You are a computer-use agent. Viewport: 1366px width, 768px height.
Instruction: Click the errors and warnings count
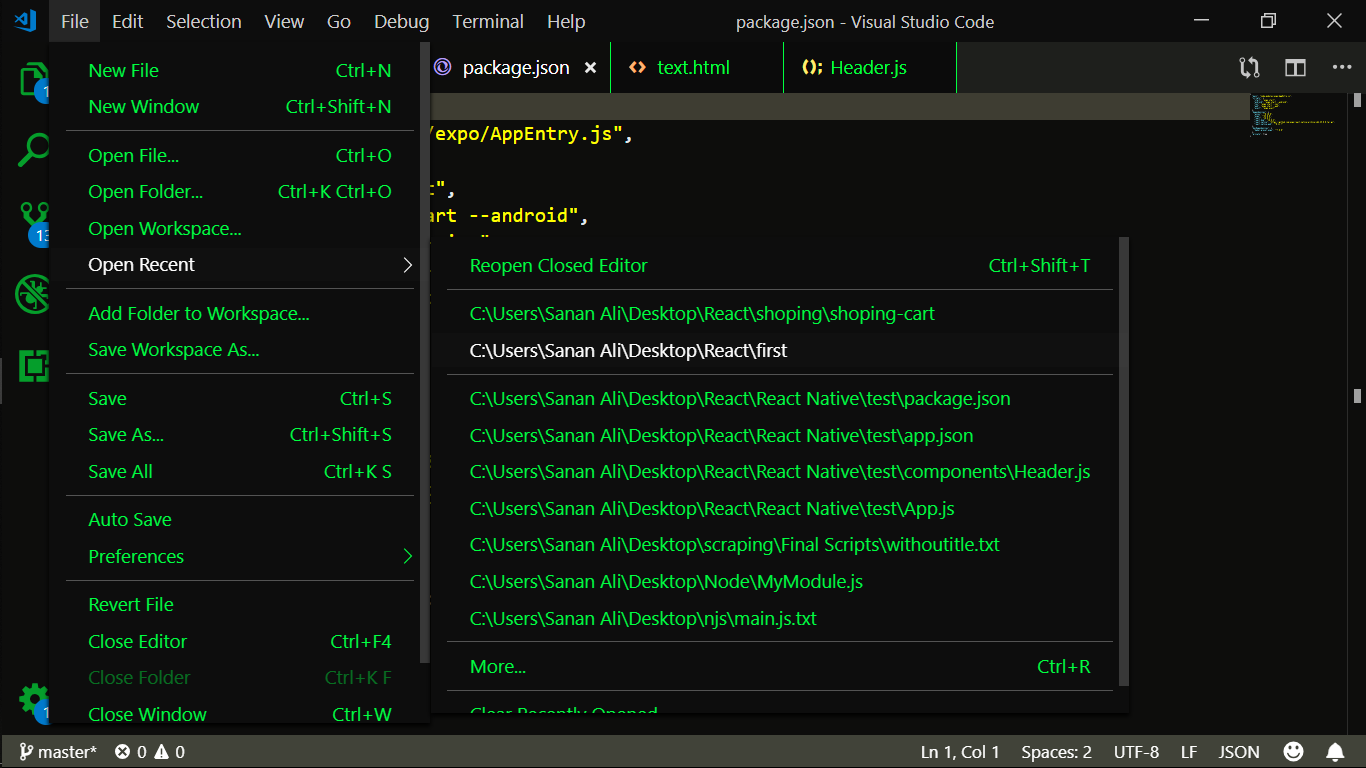click(x=150, y=751)
